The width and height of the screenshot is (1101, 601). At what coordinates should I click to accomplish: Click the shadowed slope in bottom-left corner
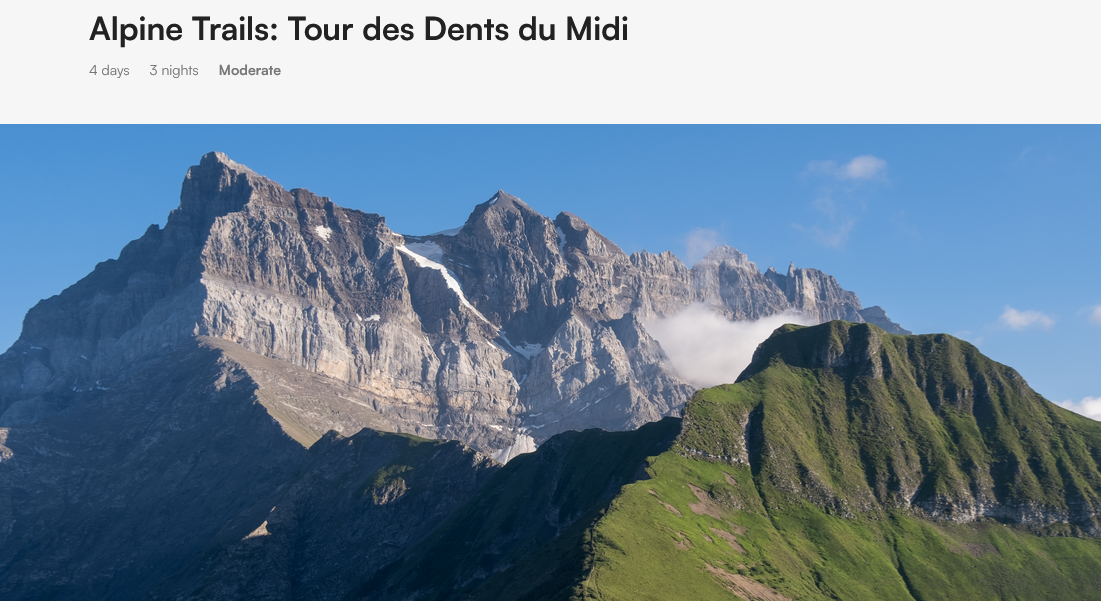pyautogui.click(x=84, y=534)
